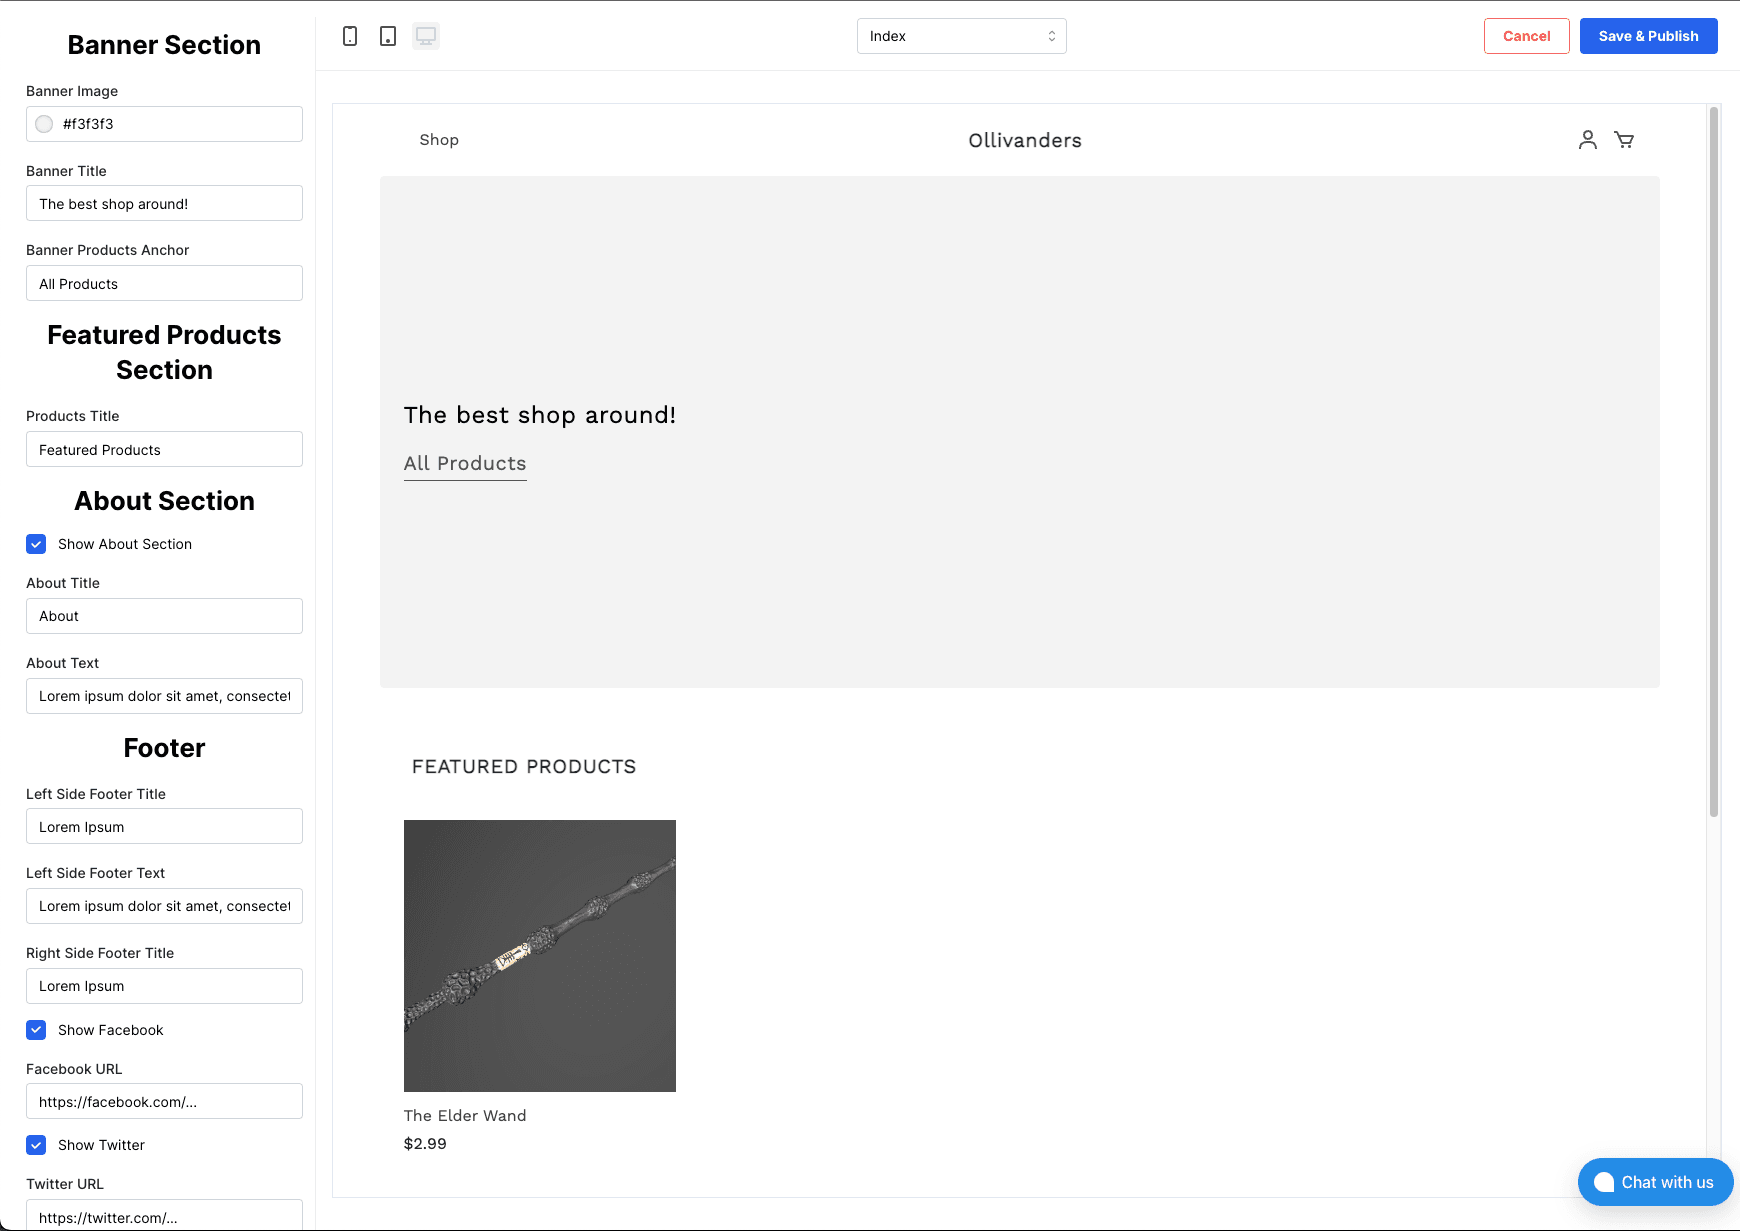Switch to tablet preview mode
The image size is (1740, 1231).
click(387, 35)
